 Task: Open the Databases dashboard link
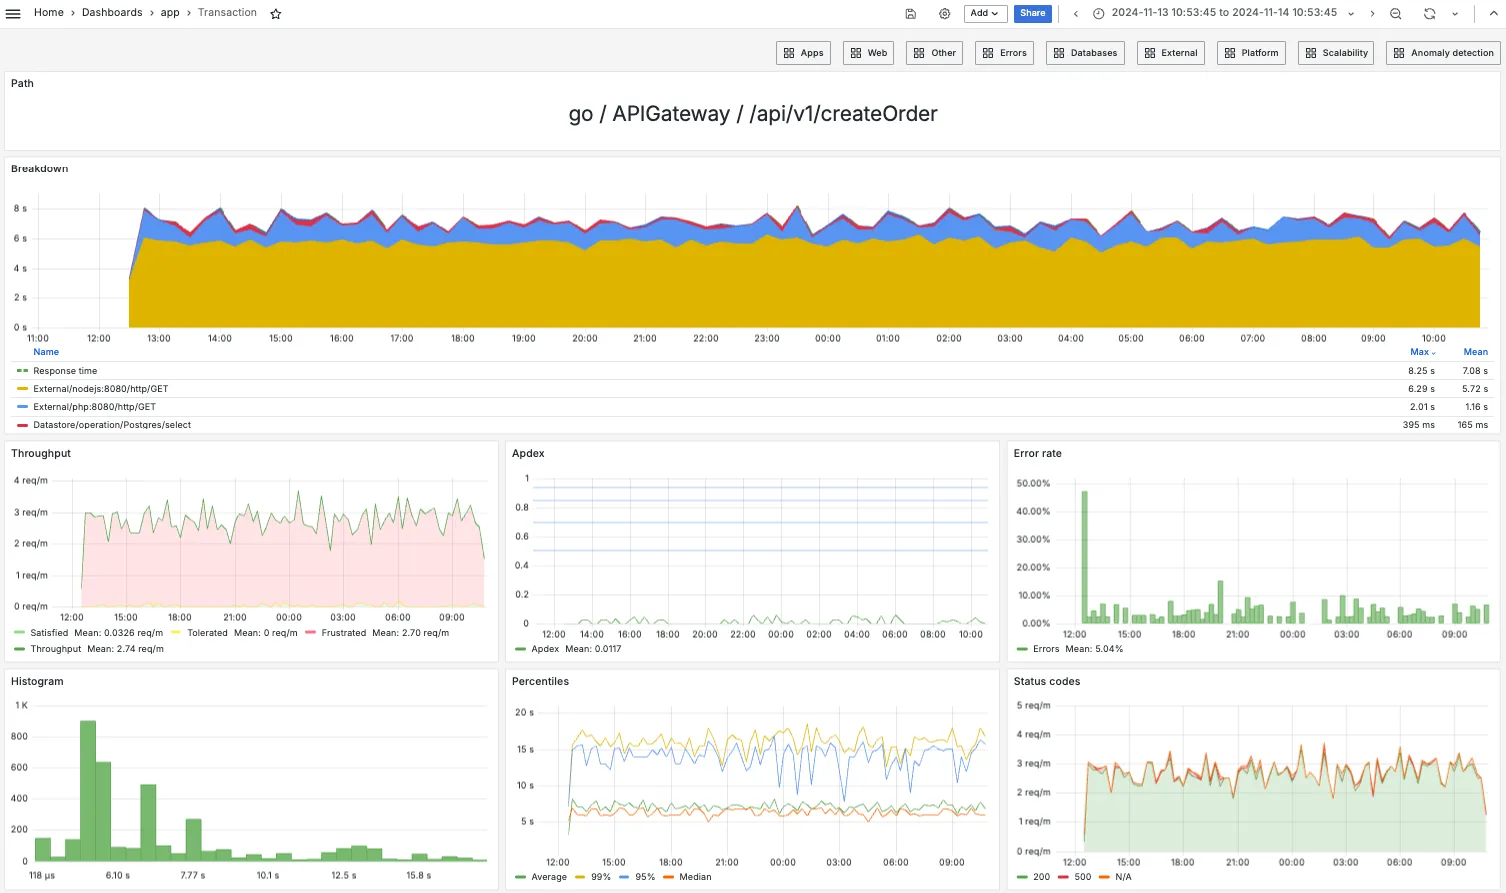[1086, 53]
